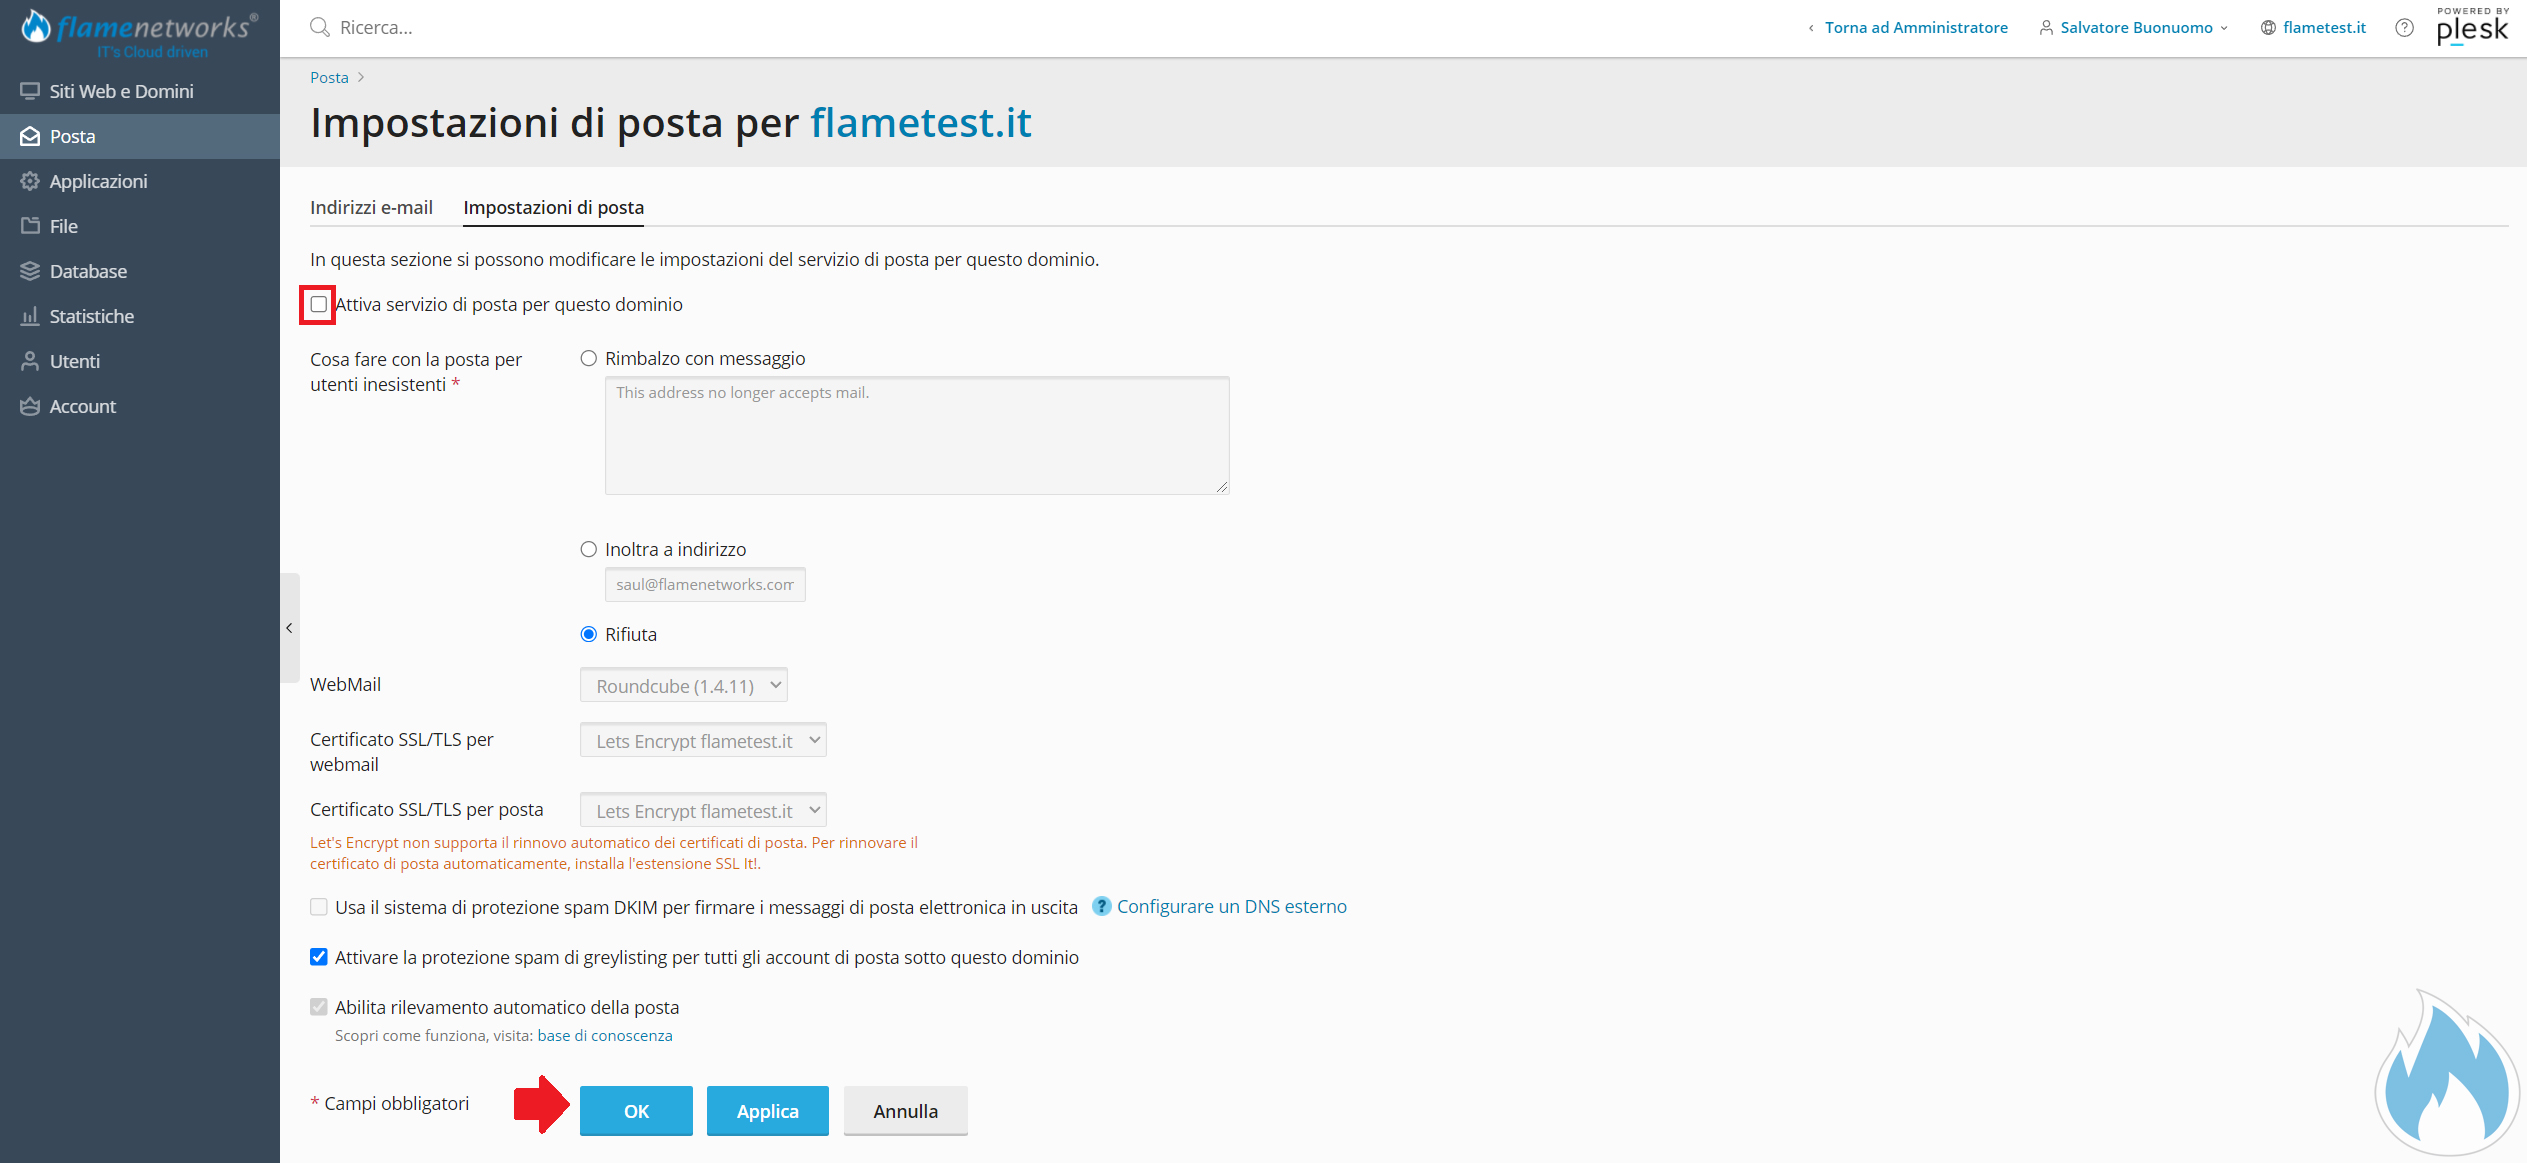The height and width of the screenshot is (1163, 2527).
Task: Collapse the sidebar using the arrow handle
Action: pos(289,628)
